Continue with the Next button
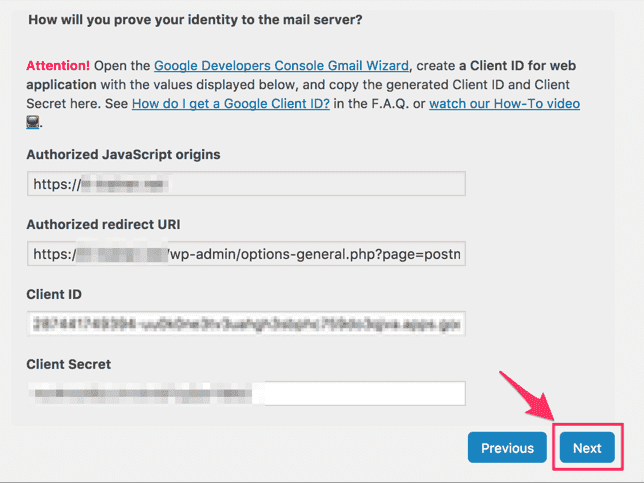Image resolution: width=644 pixels, height=483 pixels. pos(587,447)
